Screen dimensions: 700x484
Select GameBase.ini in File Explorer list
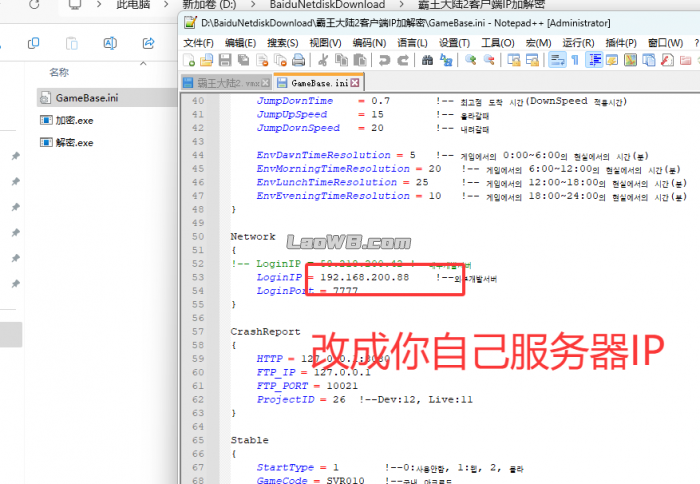point(107,98)
